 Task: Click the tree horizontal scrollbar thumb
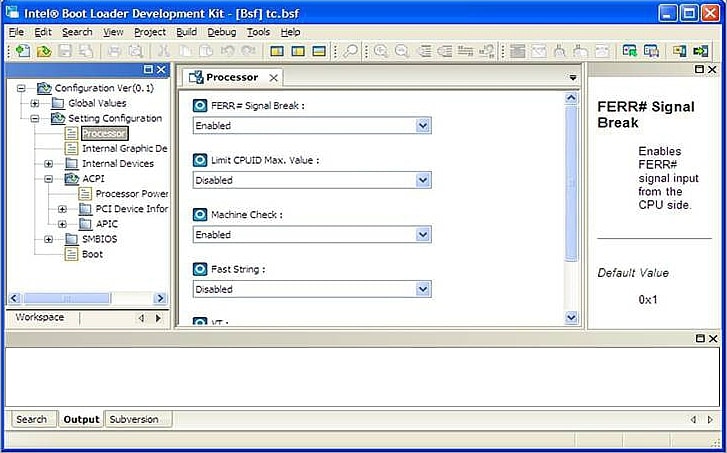pyautogui.click(x=66, y=298)
